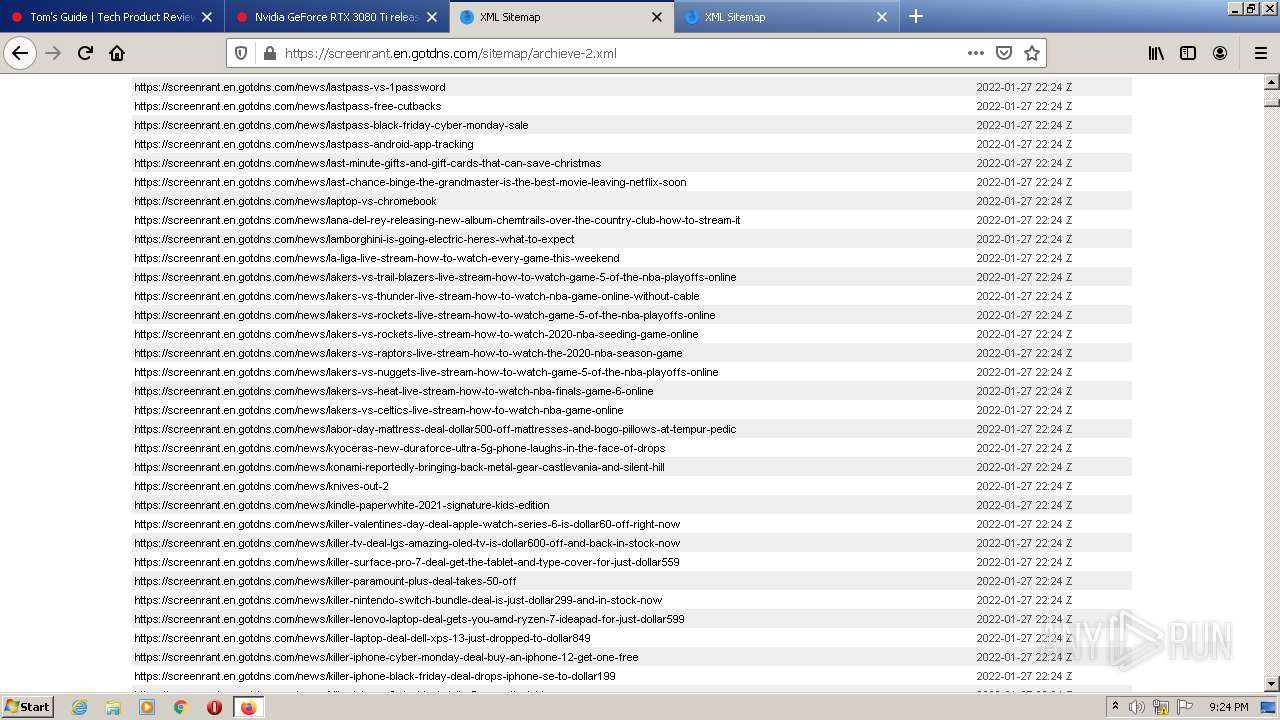
Task: Open lana-del-rey chemtrails album link
Action: coord(437,220)
